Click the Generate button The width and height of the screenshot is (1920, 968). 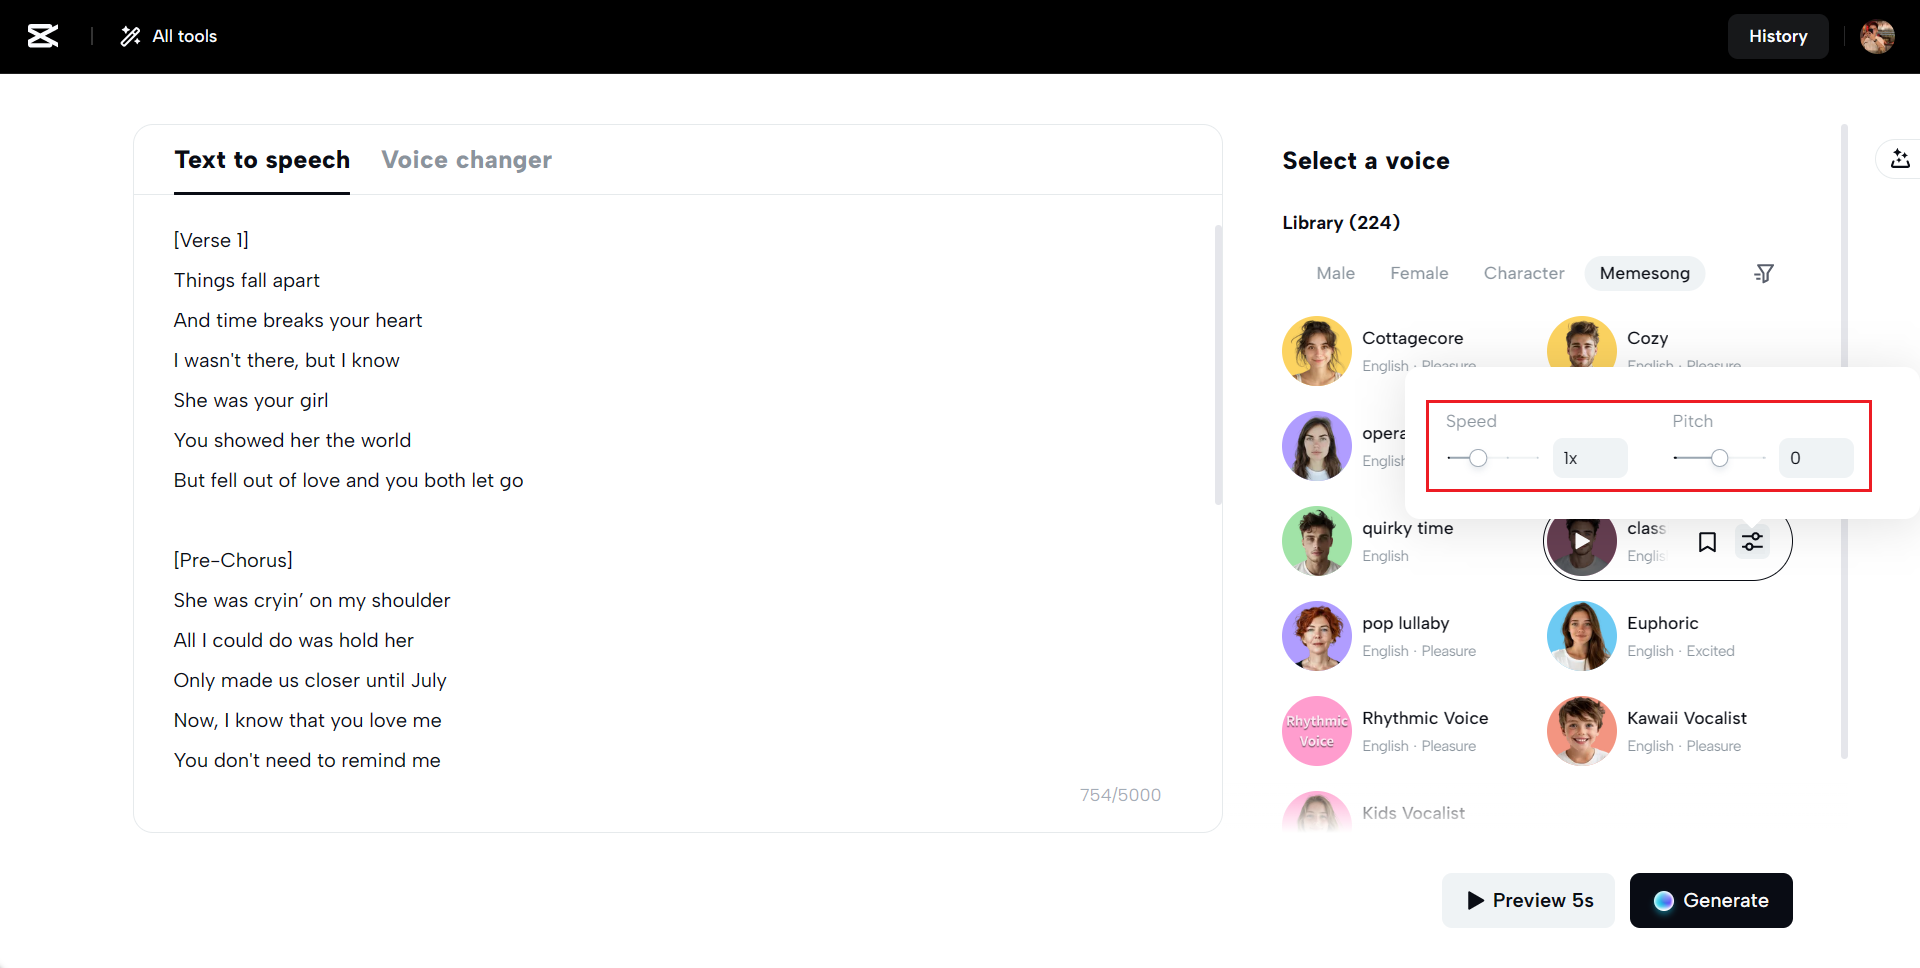[x=1710, y=900]
